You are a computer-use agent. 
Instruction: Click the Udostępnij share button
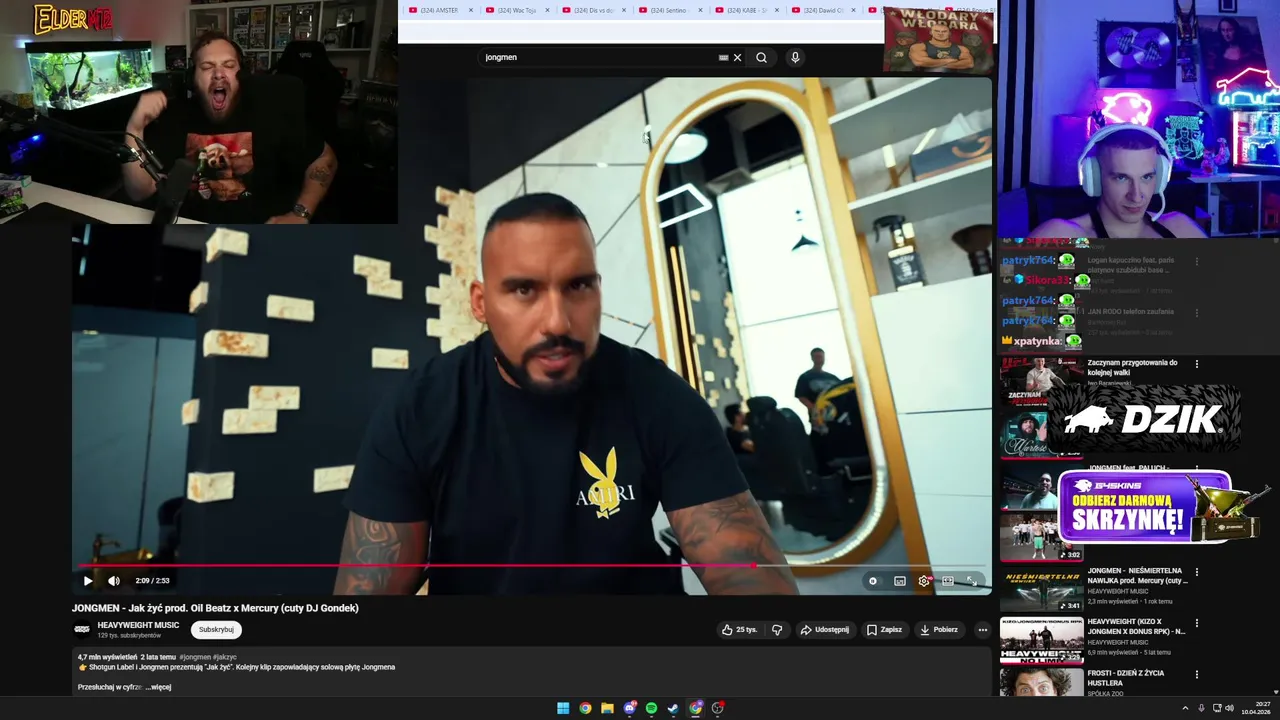pos(825,630)
